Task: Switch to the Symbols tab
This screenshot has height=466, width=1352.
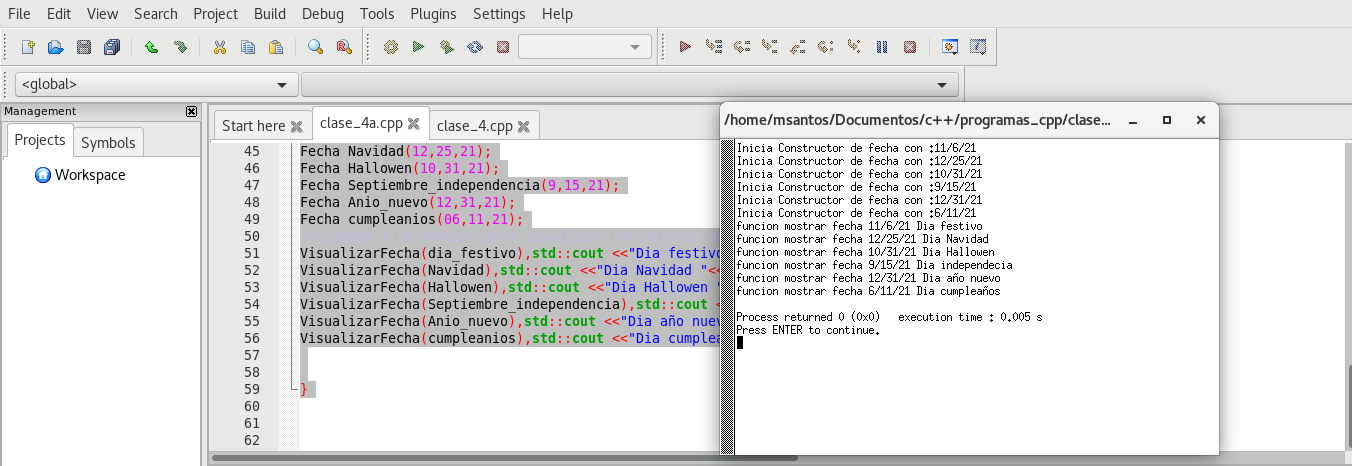Action: pyautogui.click(x=108, y=143)
